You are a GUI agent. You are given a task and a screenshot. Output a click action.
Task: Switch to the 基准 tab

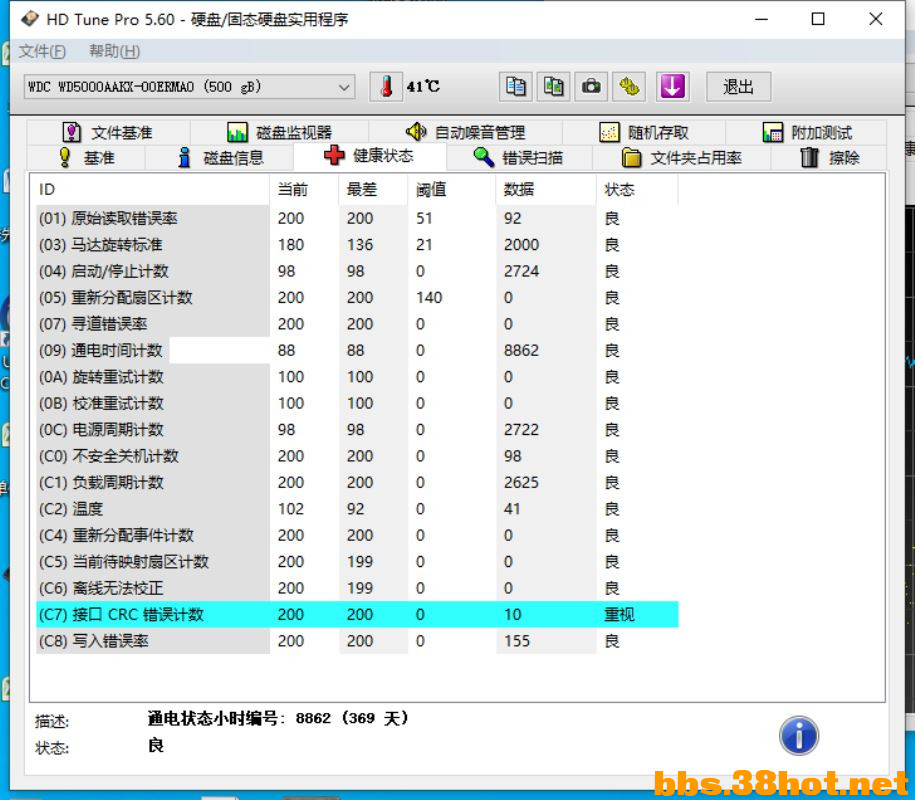86,158
